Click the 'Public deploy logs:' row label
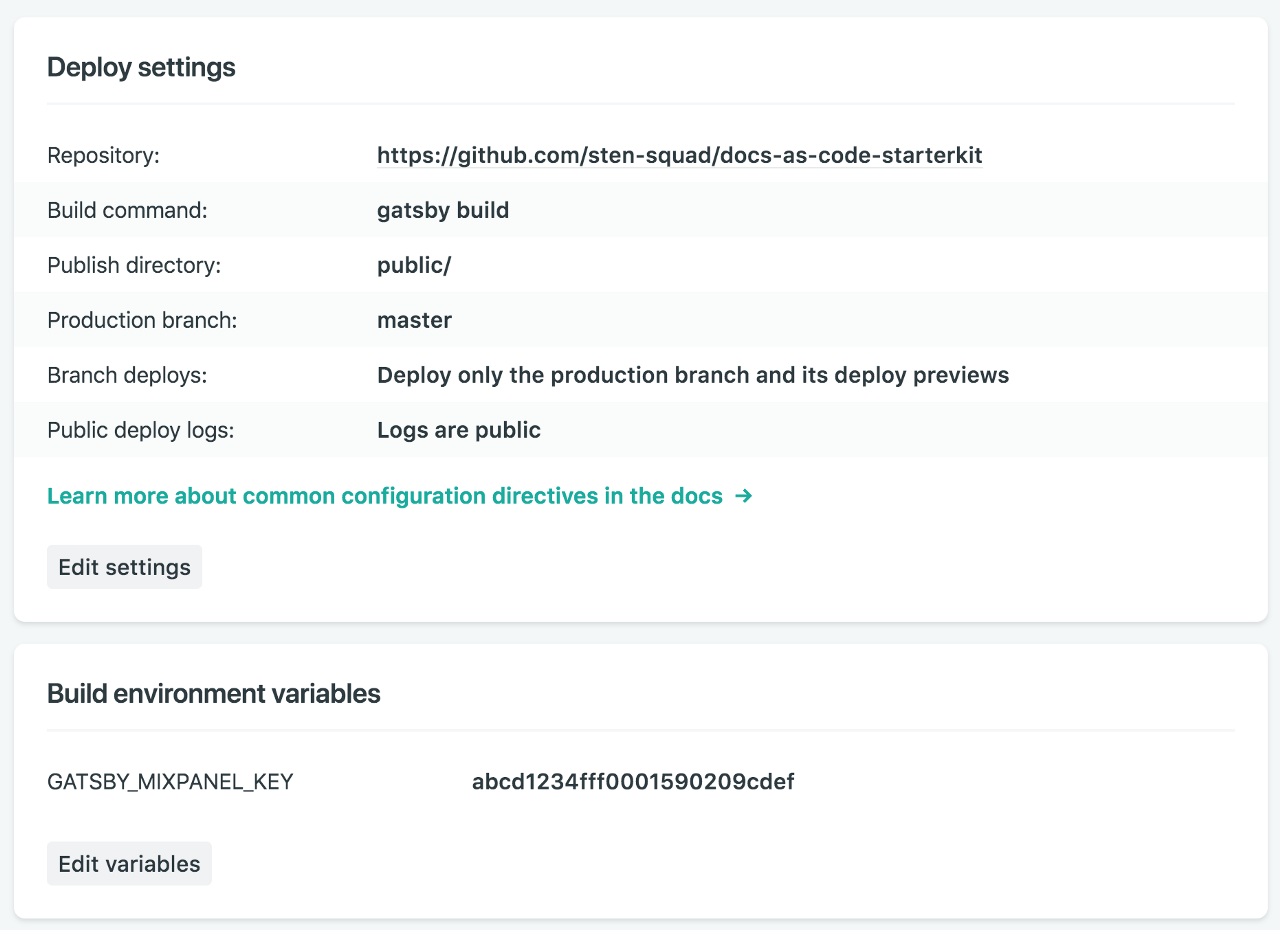The width and height of the screenshot is (1280, 930). (140, 431)
